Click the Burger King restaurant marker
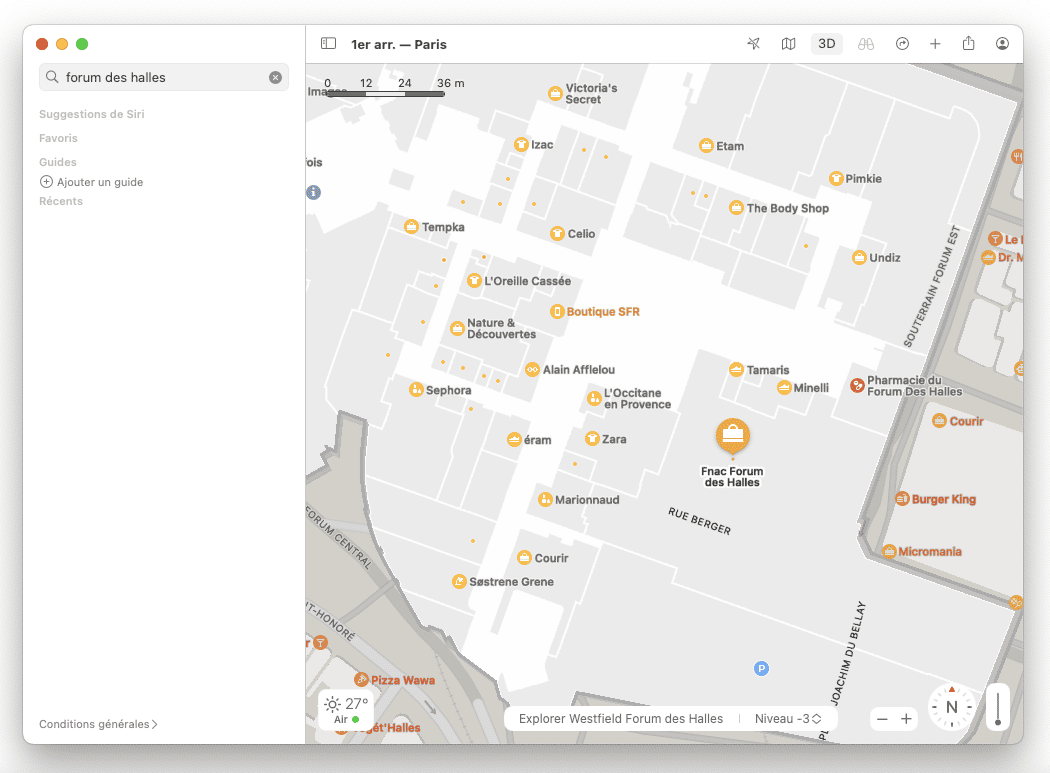1050x773 pixels. coord(902,498)
